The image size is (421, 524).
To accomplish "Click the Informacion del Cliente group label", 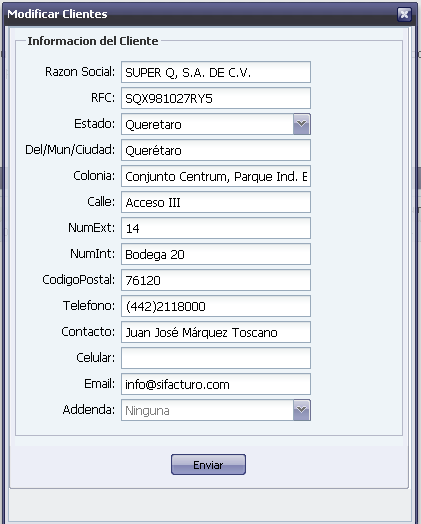I will pos(93,41).
